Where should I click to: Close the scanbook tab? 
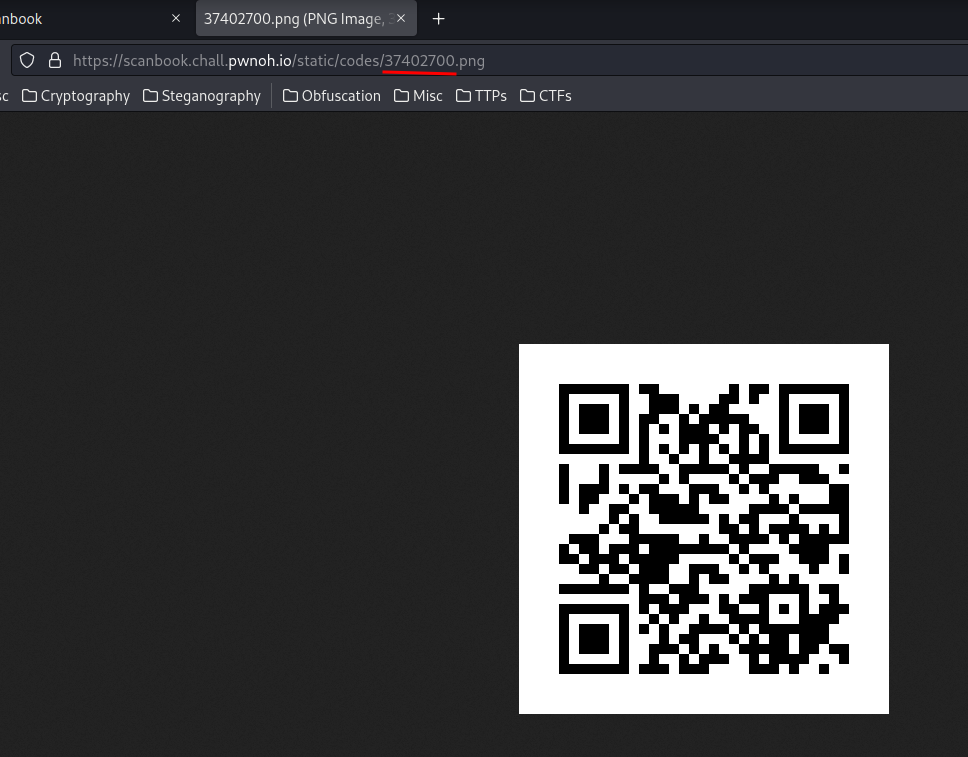176,19
